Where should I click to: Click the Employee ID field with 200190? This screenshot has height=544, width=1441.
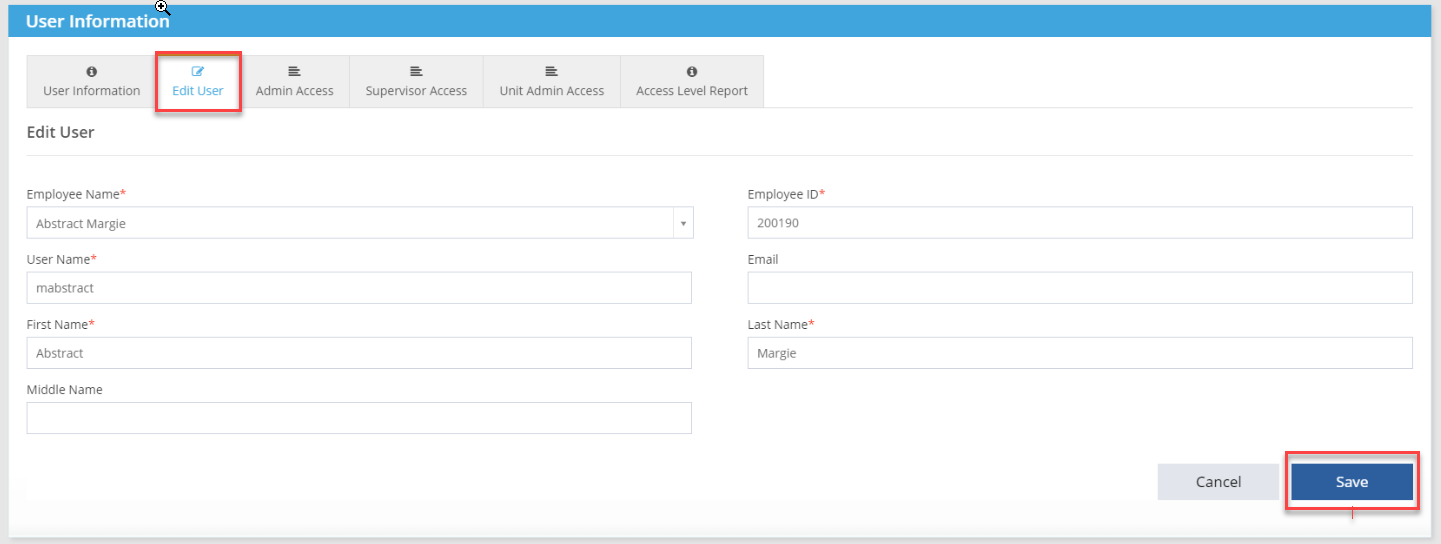click(x=1080, y=224)
